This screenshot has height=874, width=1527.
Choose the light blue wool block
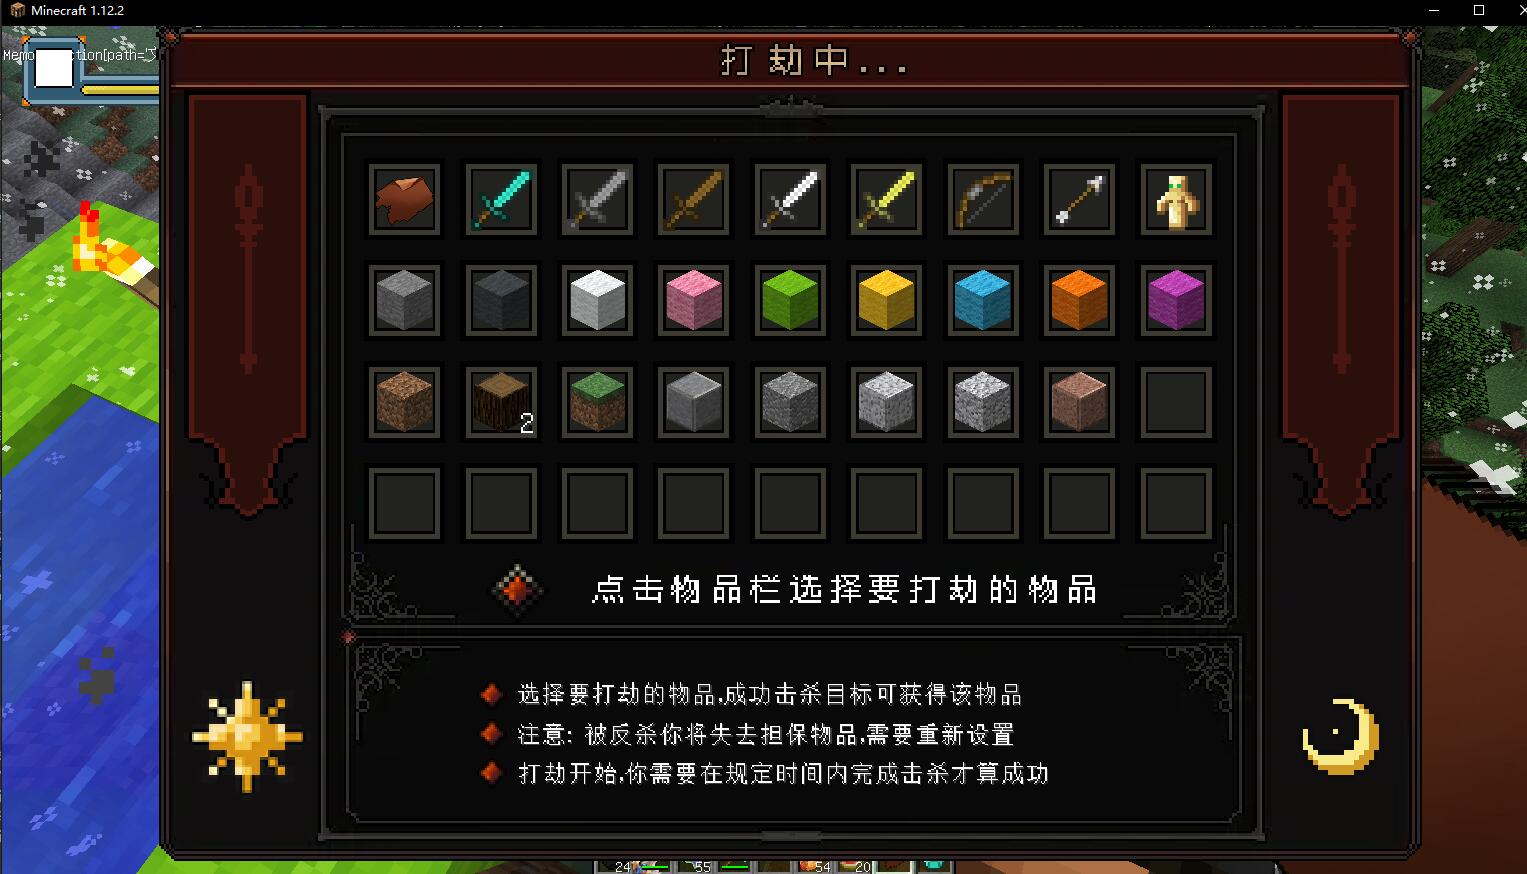[983, 300]
